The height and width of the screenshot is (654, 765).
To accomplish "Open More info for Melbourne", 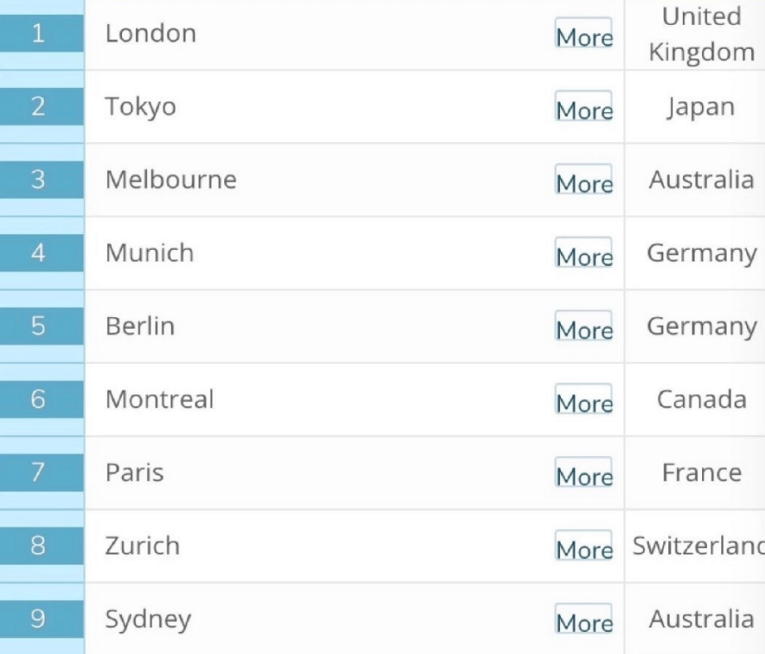I will click(584, 183).
